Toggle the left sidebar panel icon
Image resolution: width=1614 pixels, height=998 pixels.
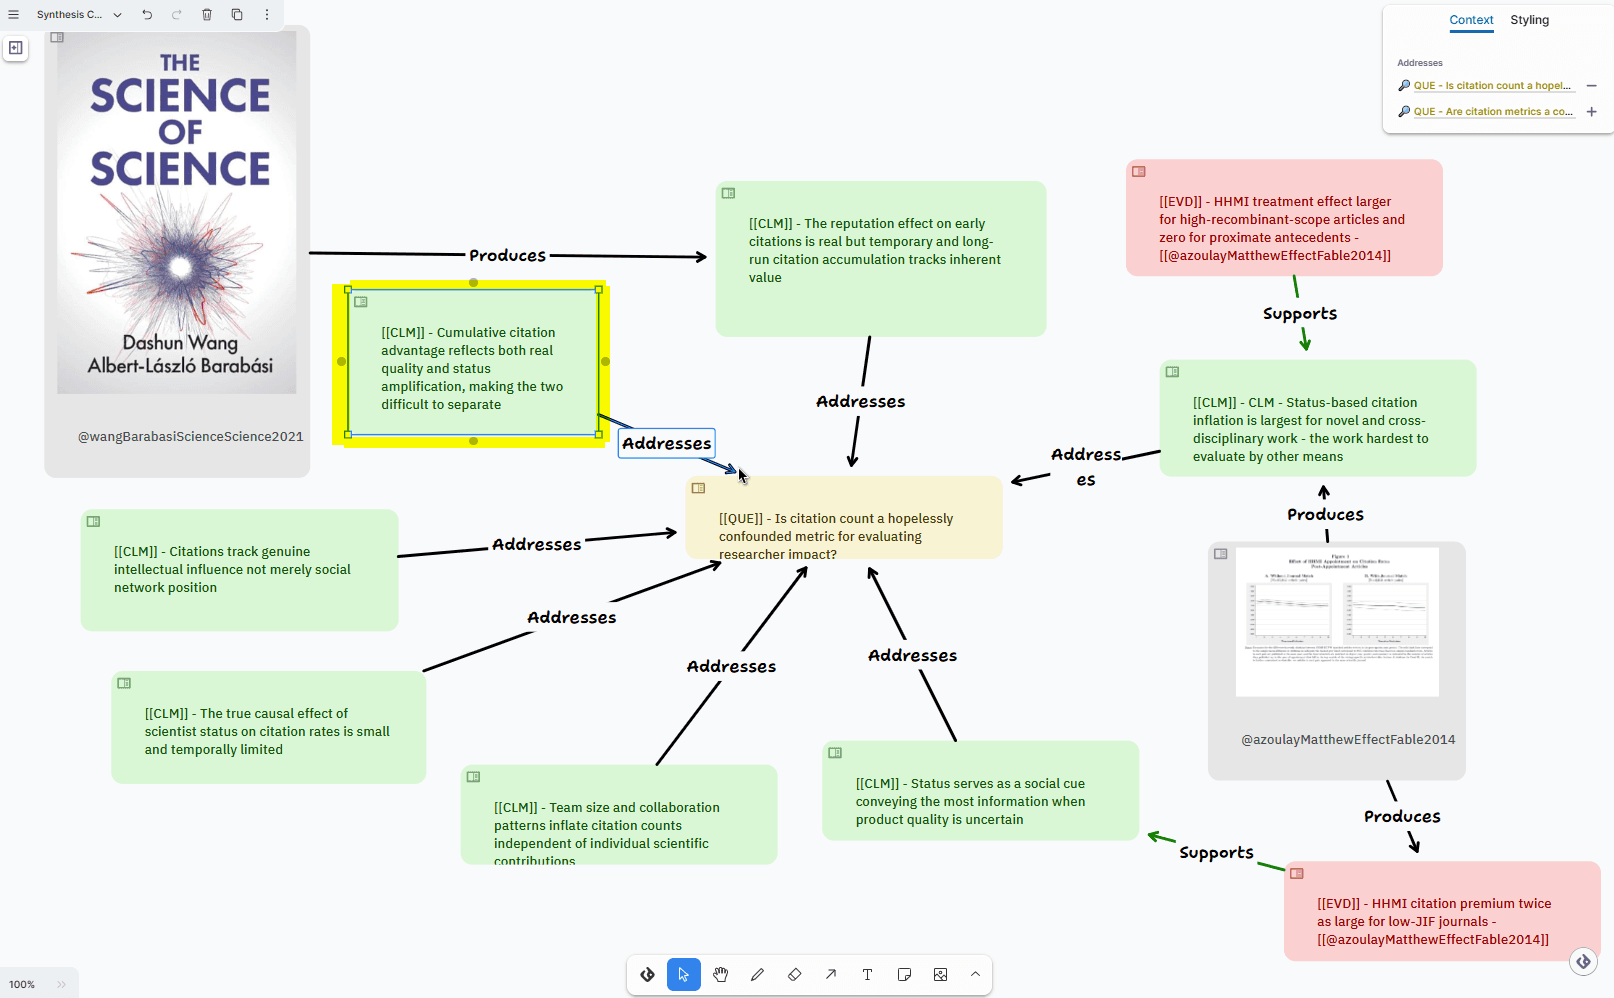(15, 47)
